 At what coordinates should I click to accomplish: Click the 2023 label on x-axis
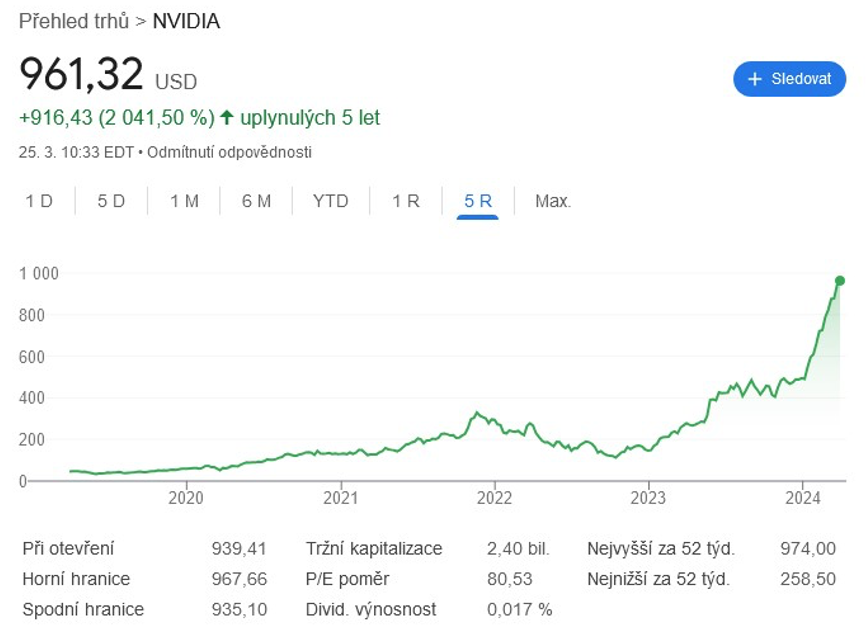648,497
